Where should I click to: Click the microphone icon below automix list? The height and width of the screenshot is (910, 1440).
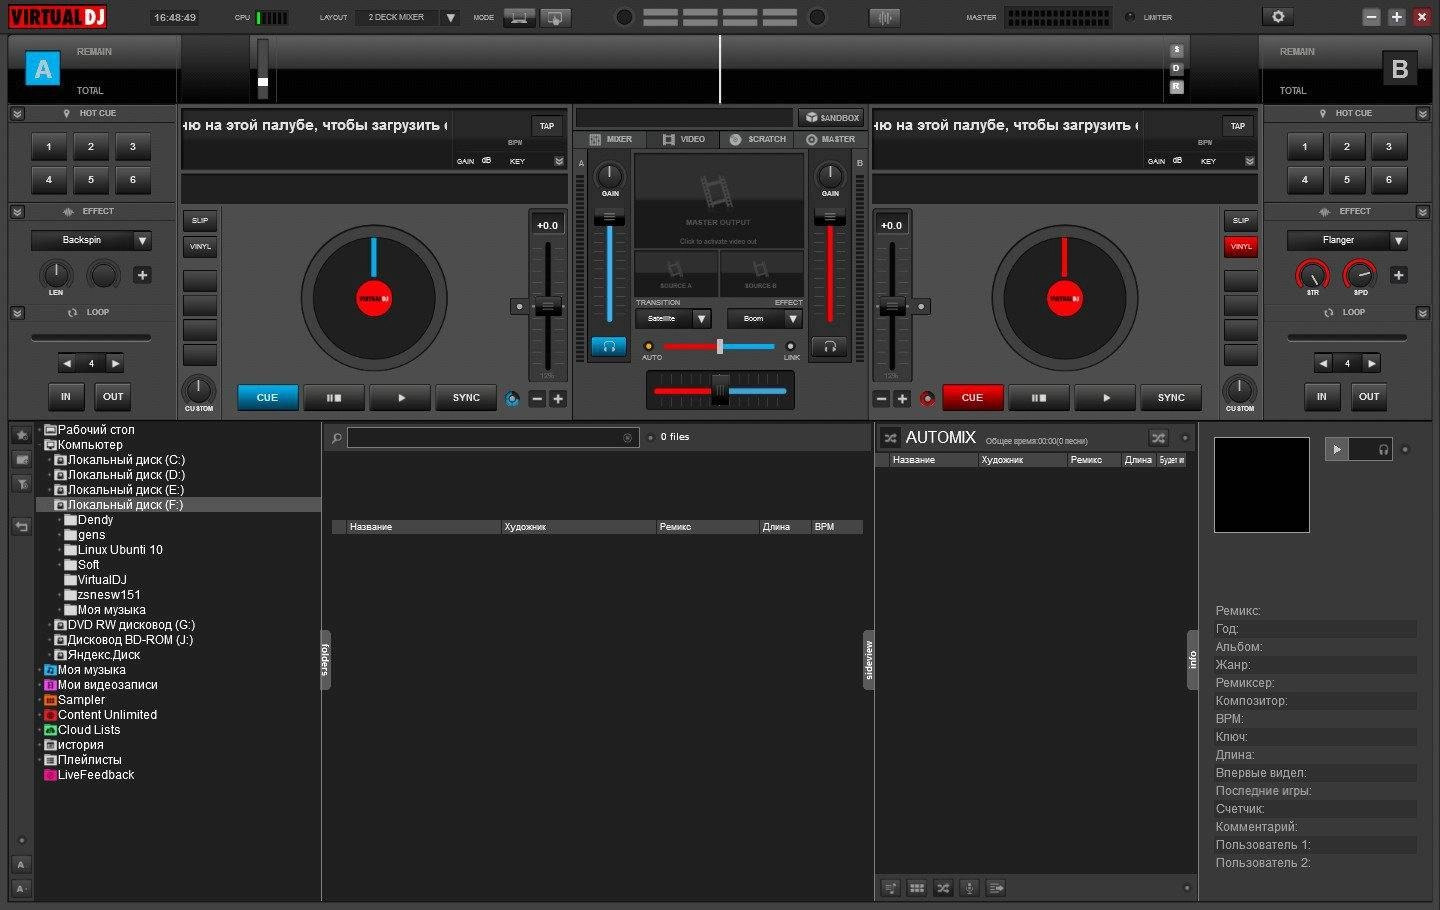pos(968,888)
